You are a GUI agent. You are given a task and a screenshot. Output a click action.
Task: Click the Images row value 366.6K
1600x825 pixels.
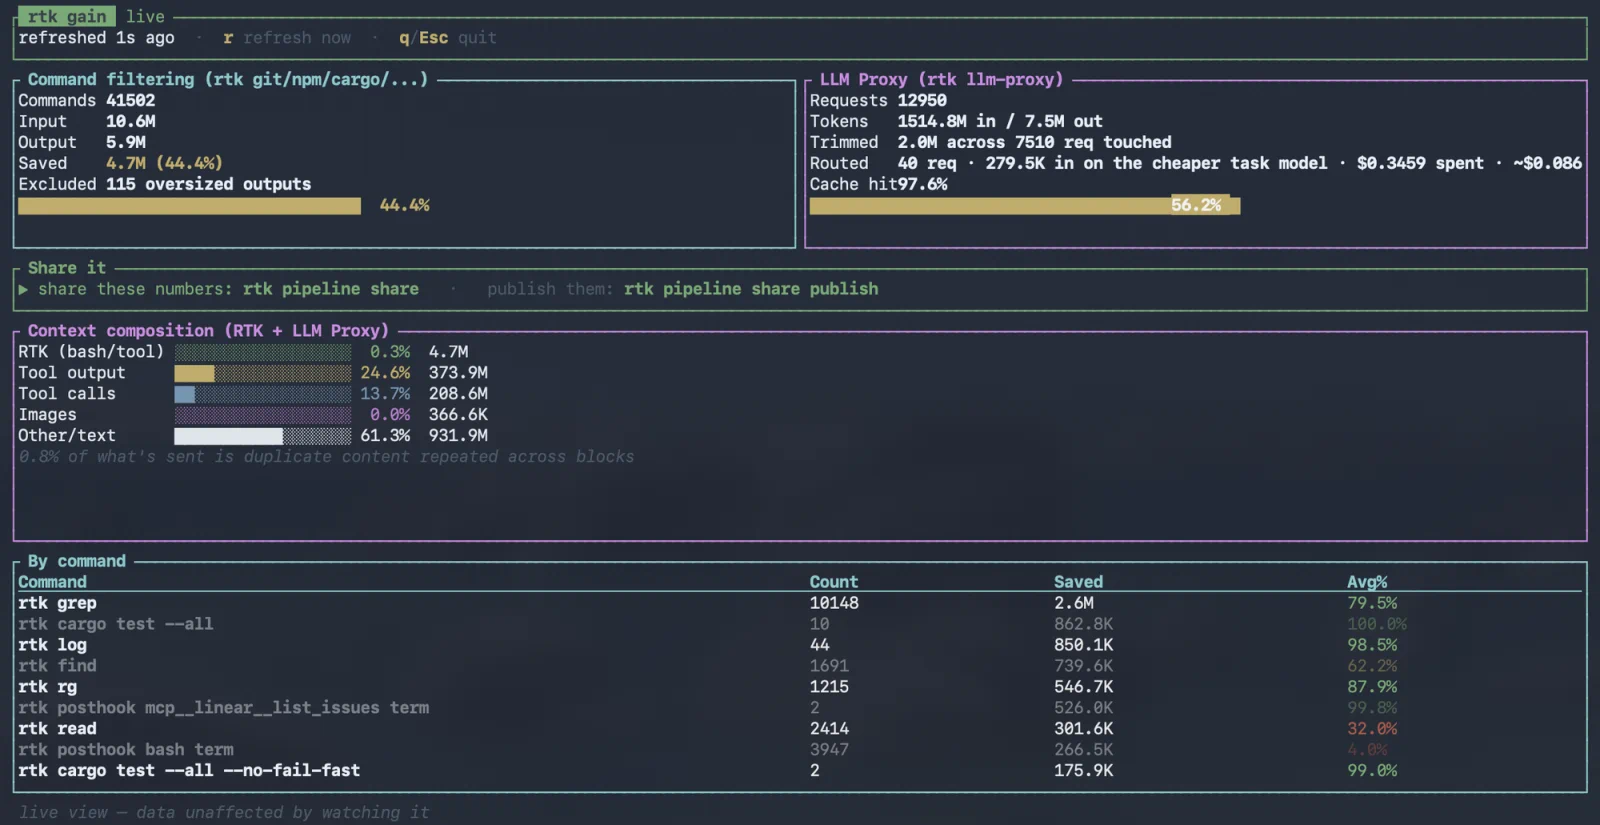458,415
